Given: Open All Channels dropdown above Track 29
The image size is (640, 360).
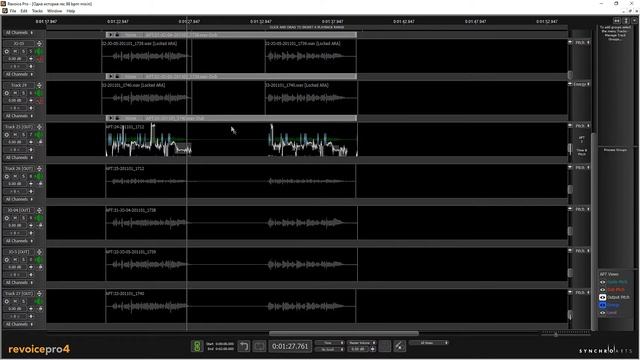Looking at the screenshot, I should point(19,74).
